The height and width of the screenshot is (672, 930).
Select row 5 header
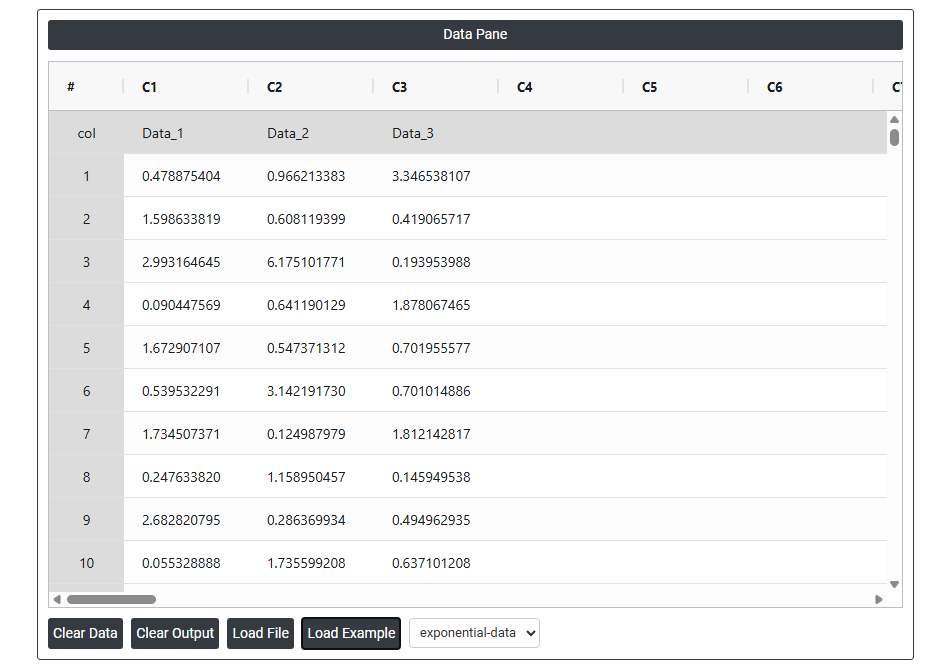[x=86, y=348]
